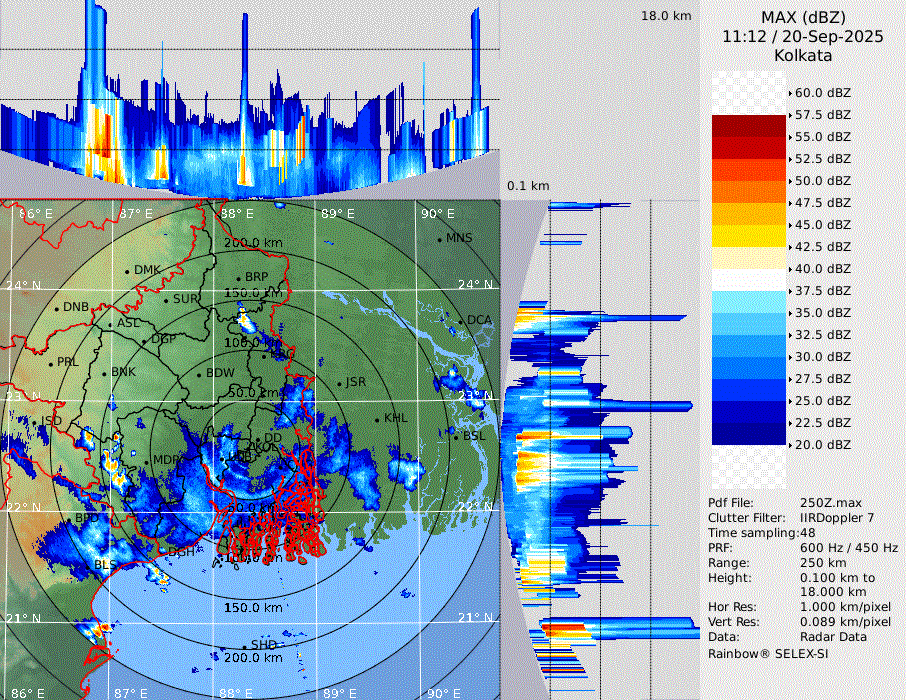906x700 pixels.
Task: Click the 18.0 km height label
Action: coord(666,16)
